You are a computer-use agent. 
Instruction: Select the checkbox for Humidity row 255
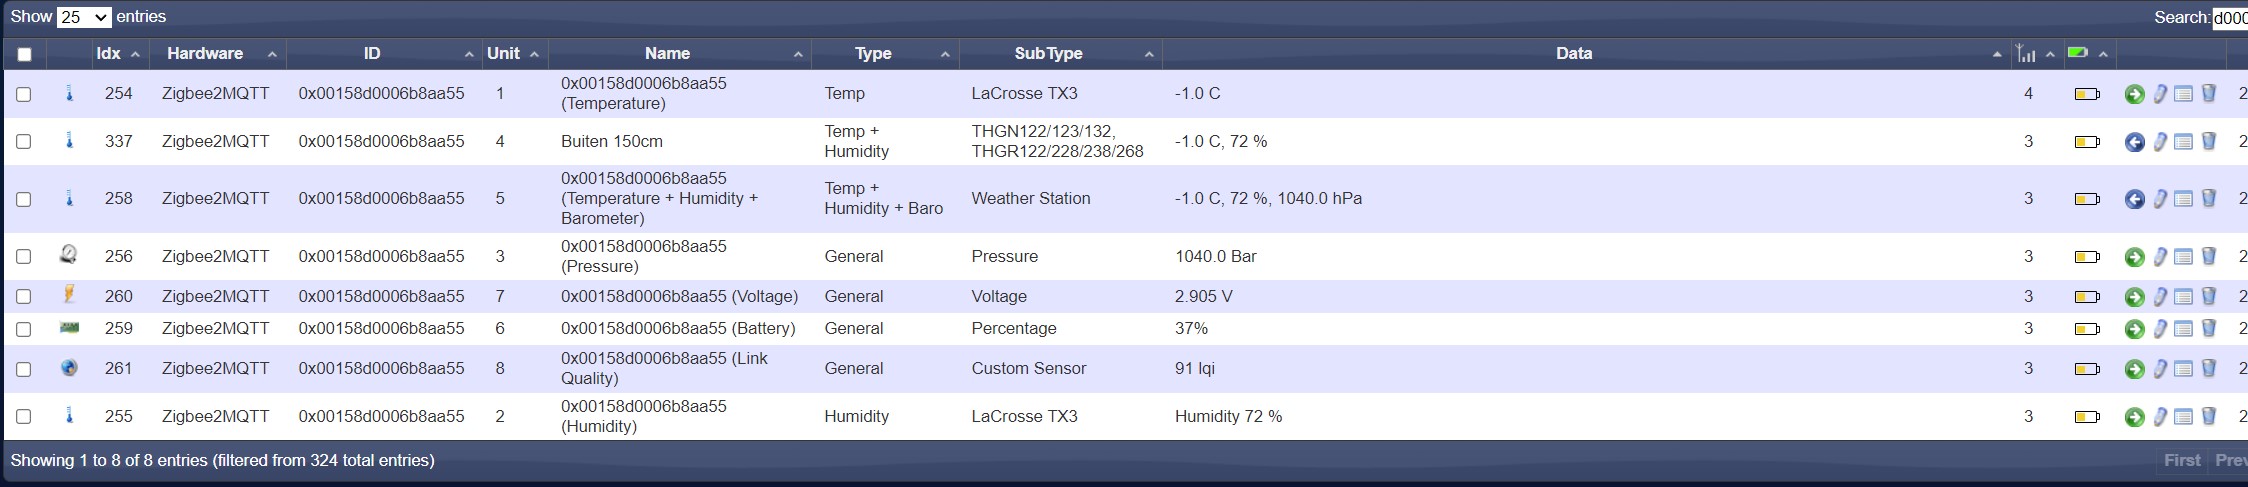(24, 417)
